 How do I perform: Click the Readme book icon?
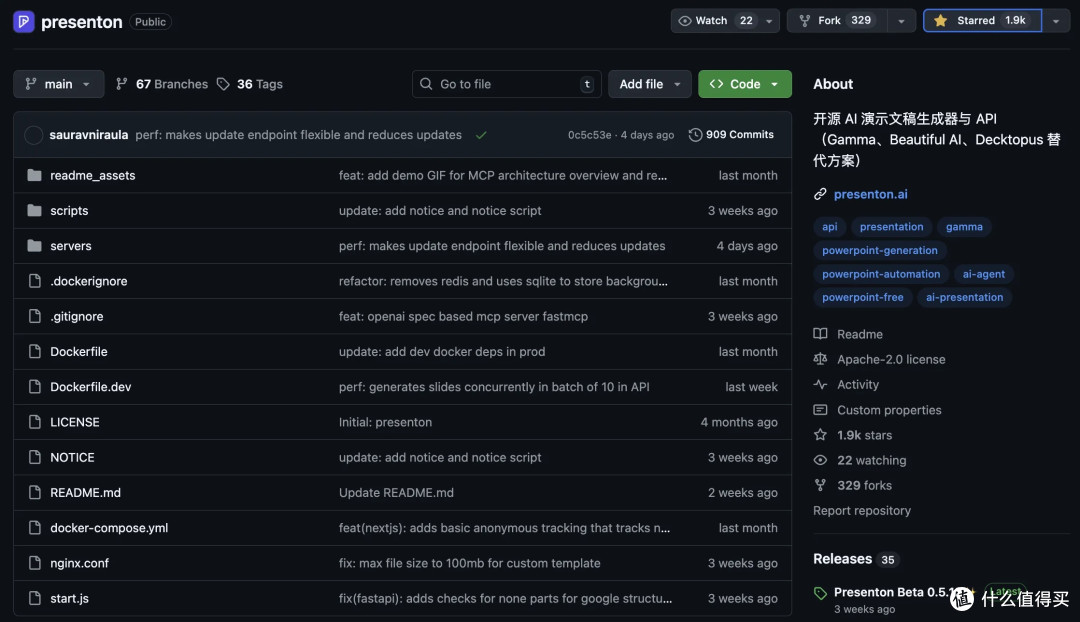pos(820,333)
